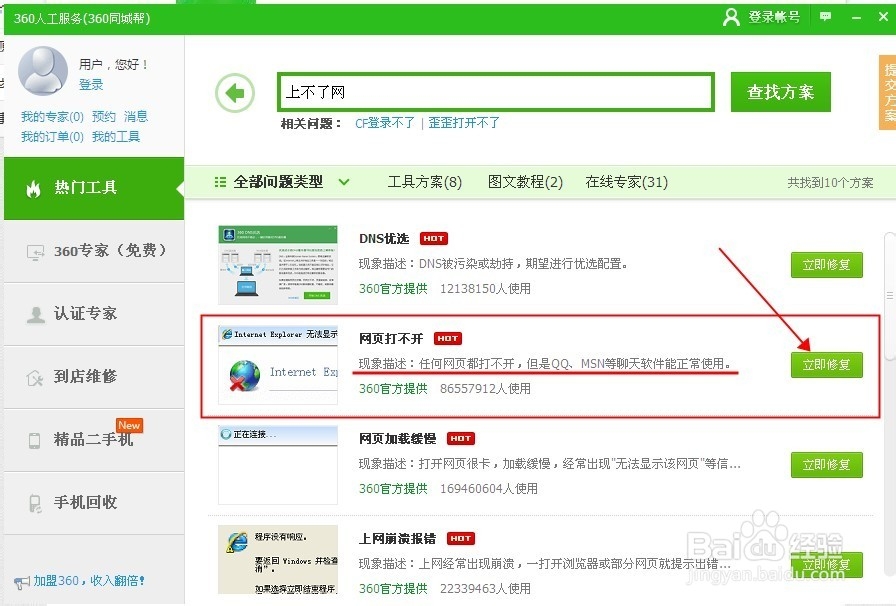Open 认证专家 in the sidebar
Screen dimensions: 896x606
coord(94,314)
